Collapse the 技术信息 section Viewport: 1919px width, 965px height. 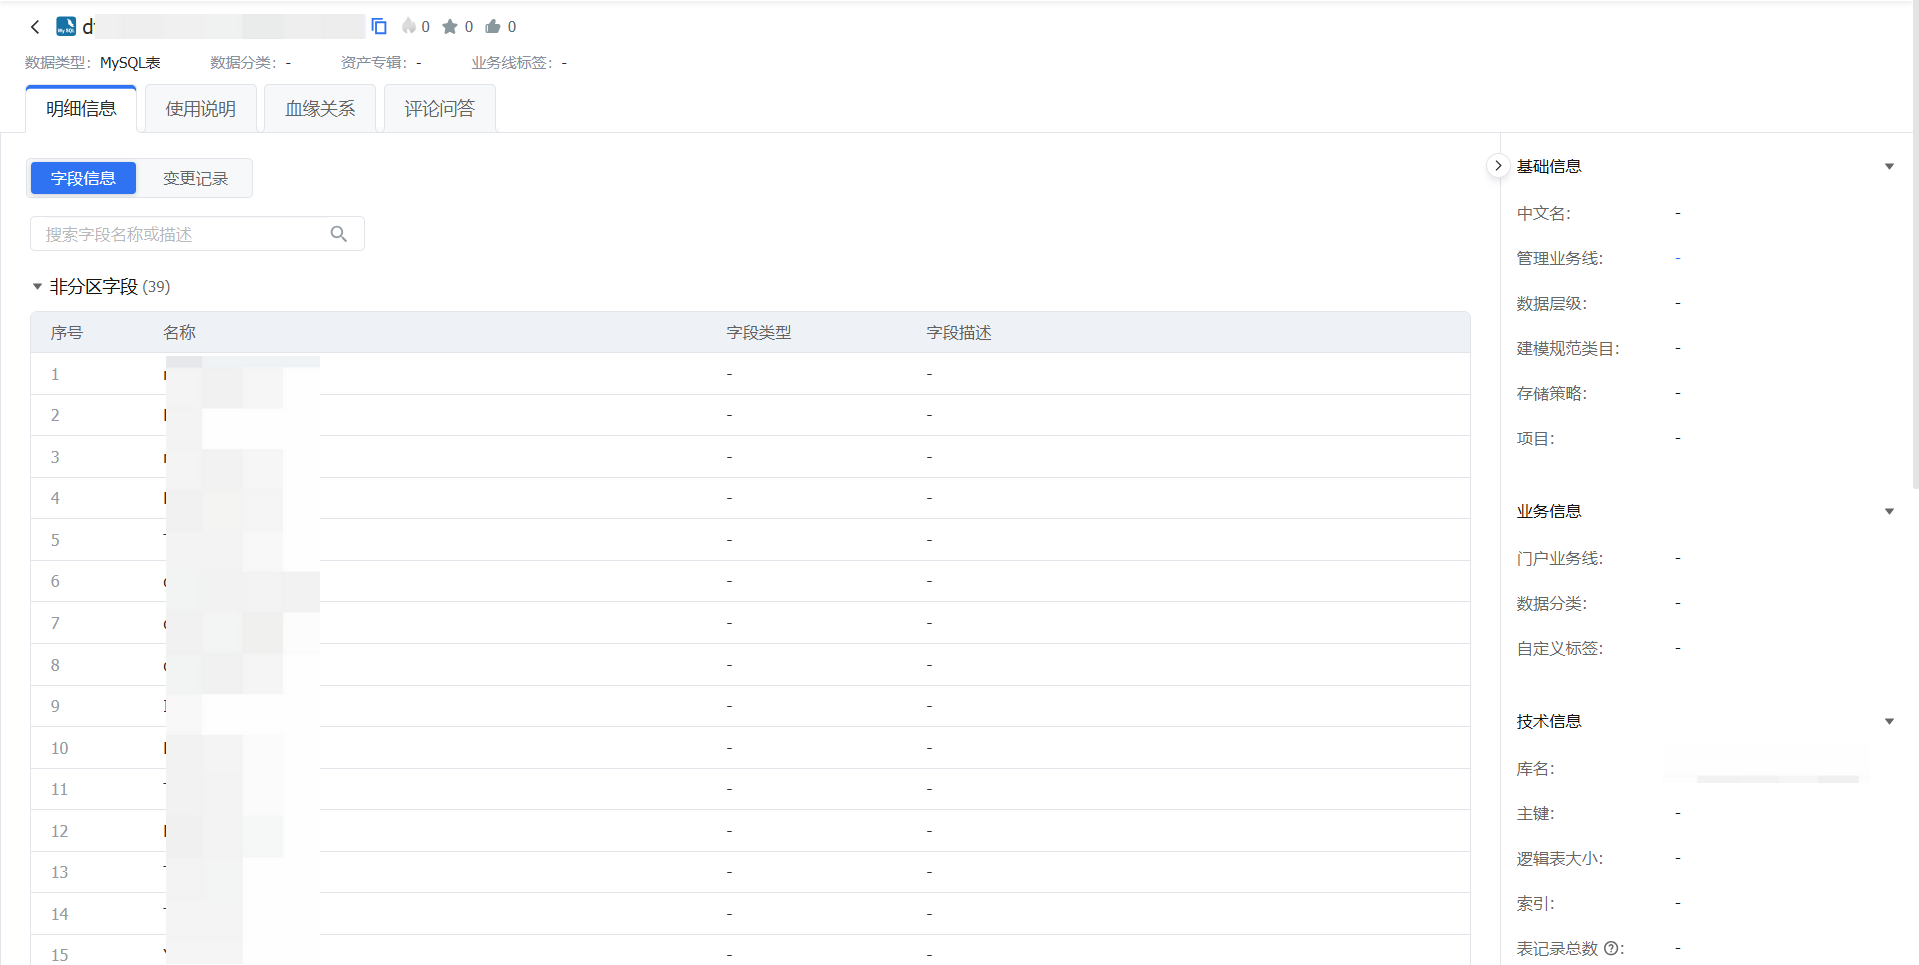click(1889, 721)
